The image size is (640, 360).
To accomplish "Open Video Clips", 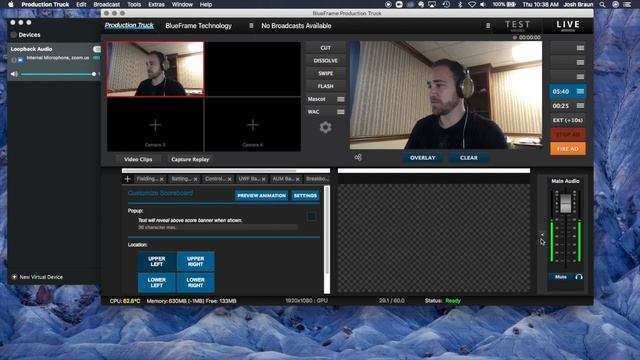I will [x=138, y=160].
